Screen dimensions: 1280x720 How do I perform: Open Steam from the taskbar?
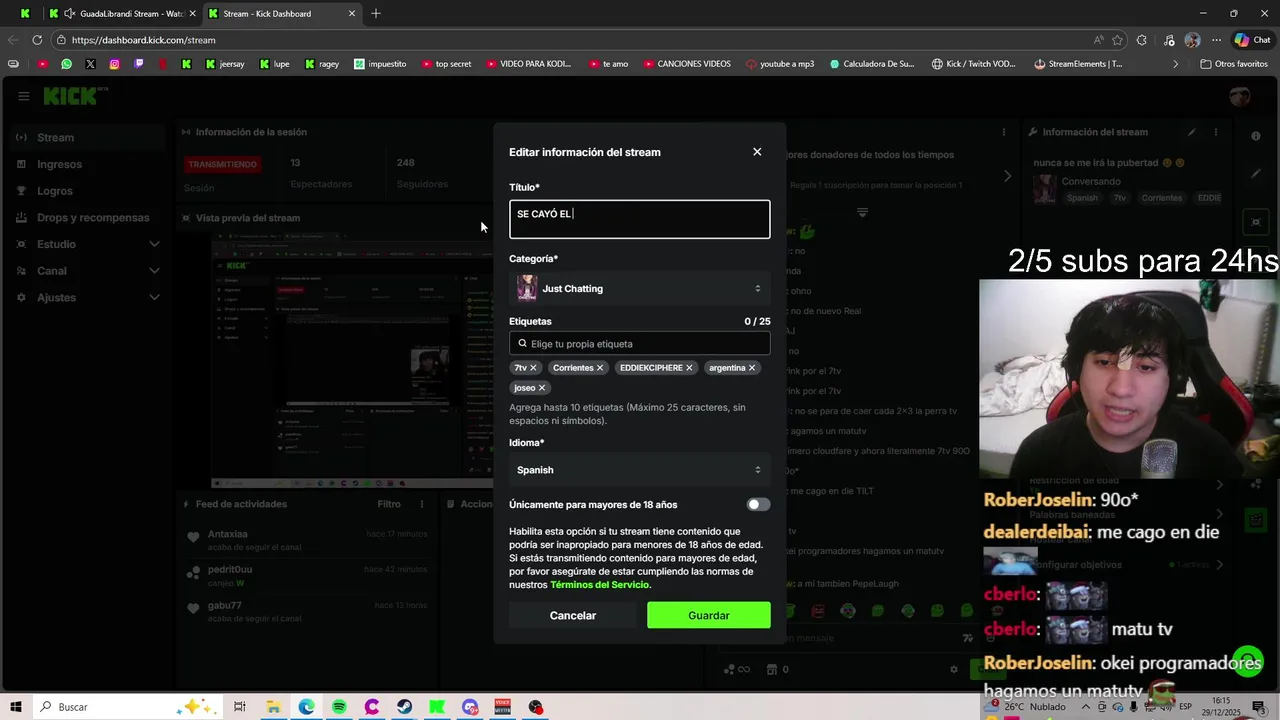click(x=405, y=707)
